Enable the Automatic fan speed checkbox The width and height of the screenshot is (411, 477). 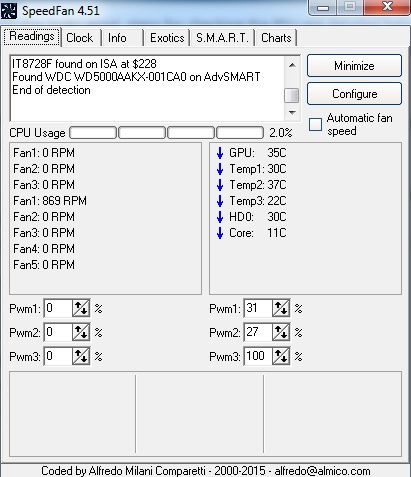(x=315, y=124)
